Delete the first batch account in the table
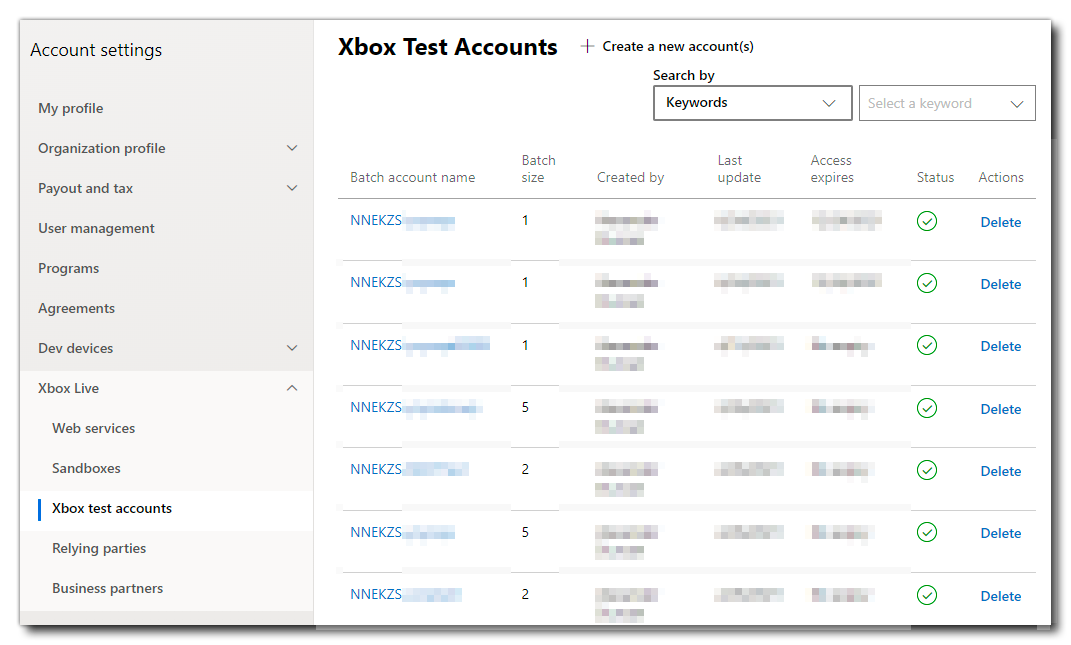1071x645 pixels. pyautogui.click(x=1001, y=222)
